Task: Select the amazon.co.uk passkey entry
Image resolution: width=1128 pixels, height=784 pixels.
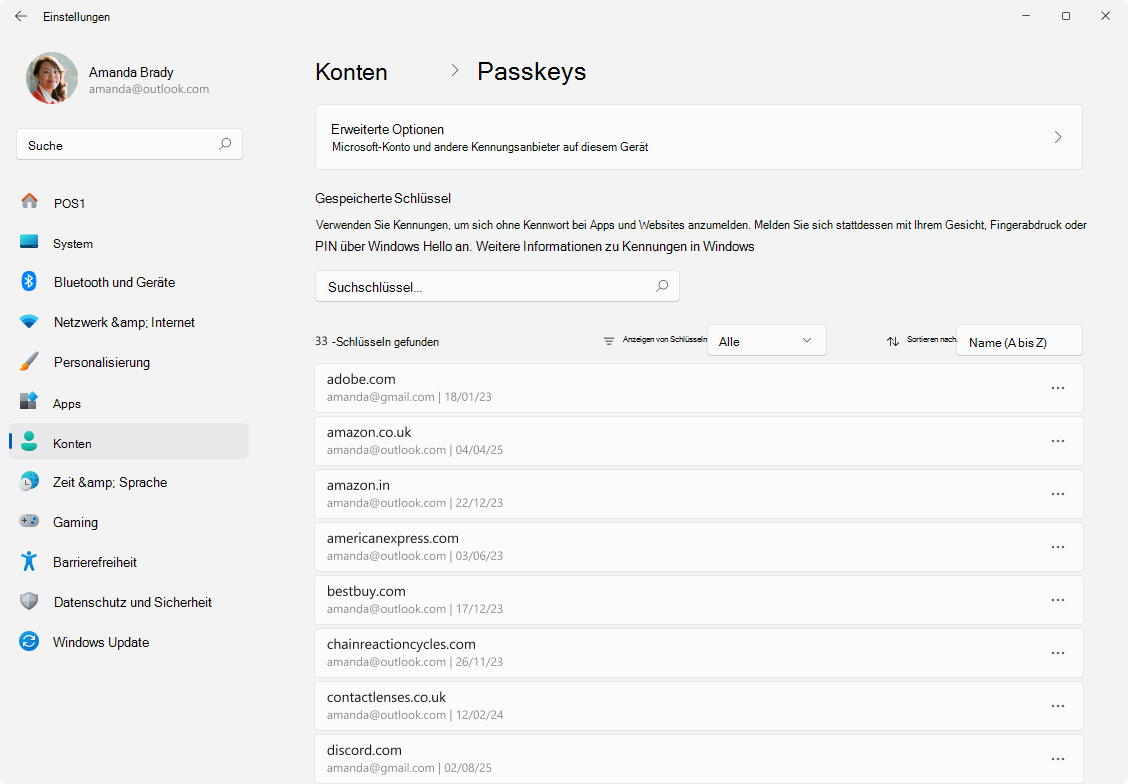Action: [699, 441]
